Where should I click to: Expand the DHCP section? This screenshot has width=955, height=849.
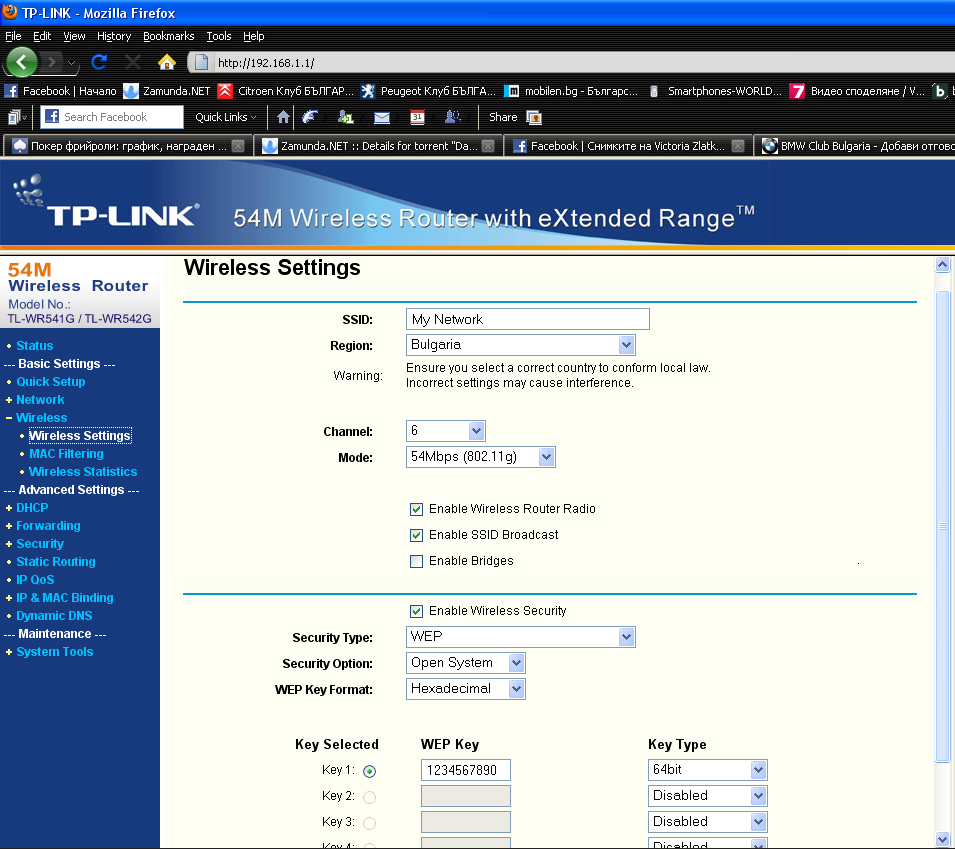coord(32,507)
